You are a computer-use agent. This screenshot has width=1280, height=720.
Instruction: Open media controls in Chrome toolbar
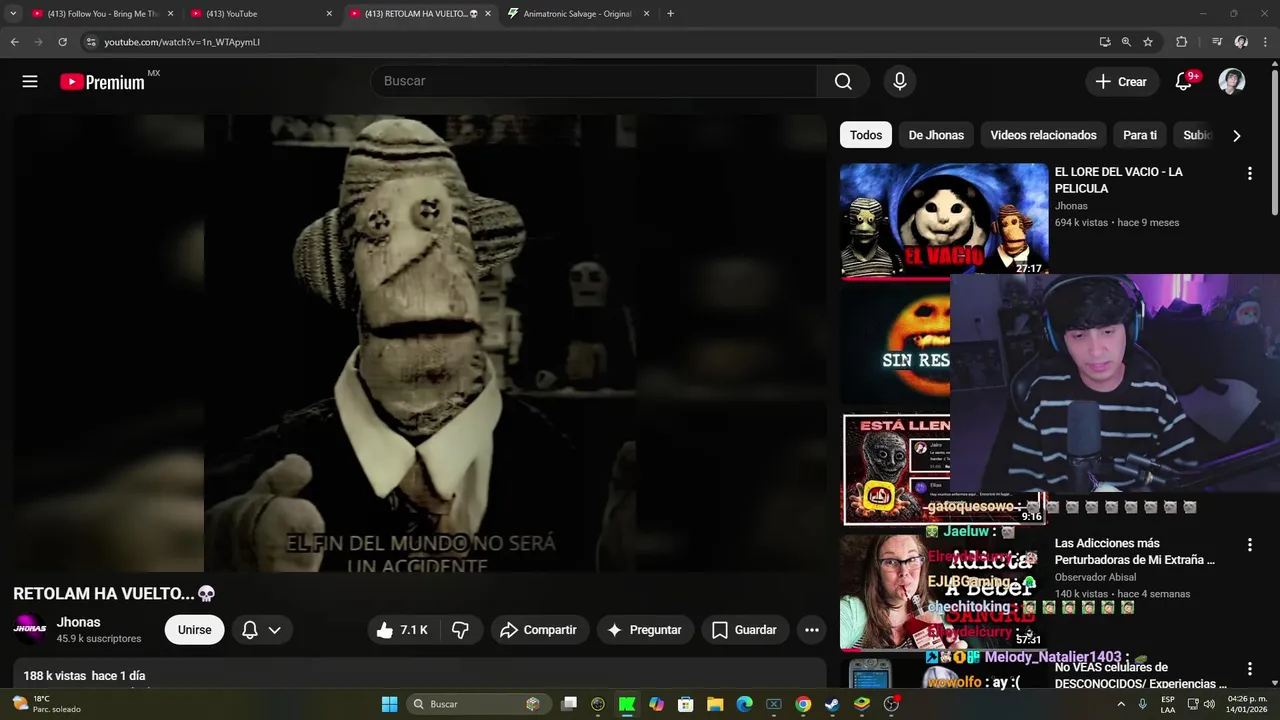tap(1217, 42)
